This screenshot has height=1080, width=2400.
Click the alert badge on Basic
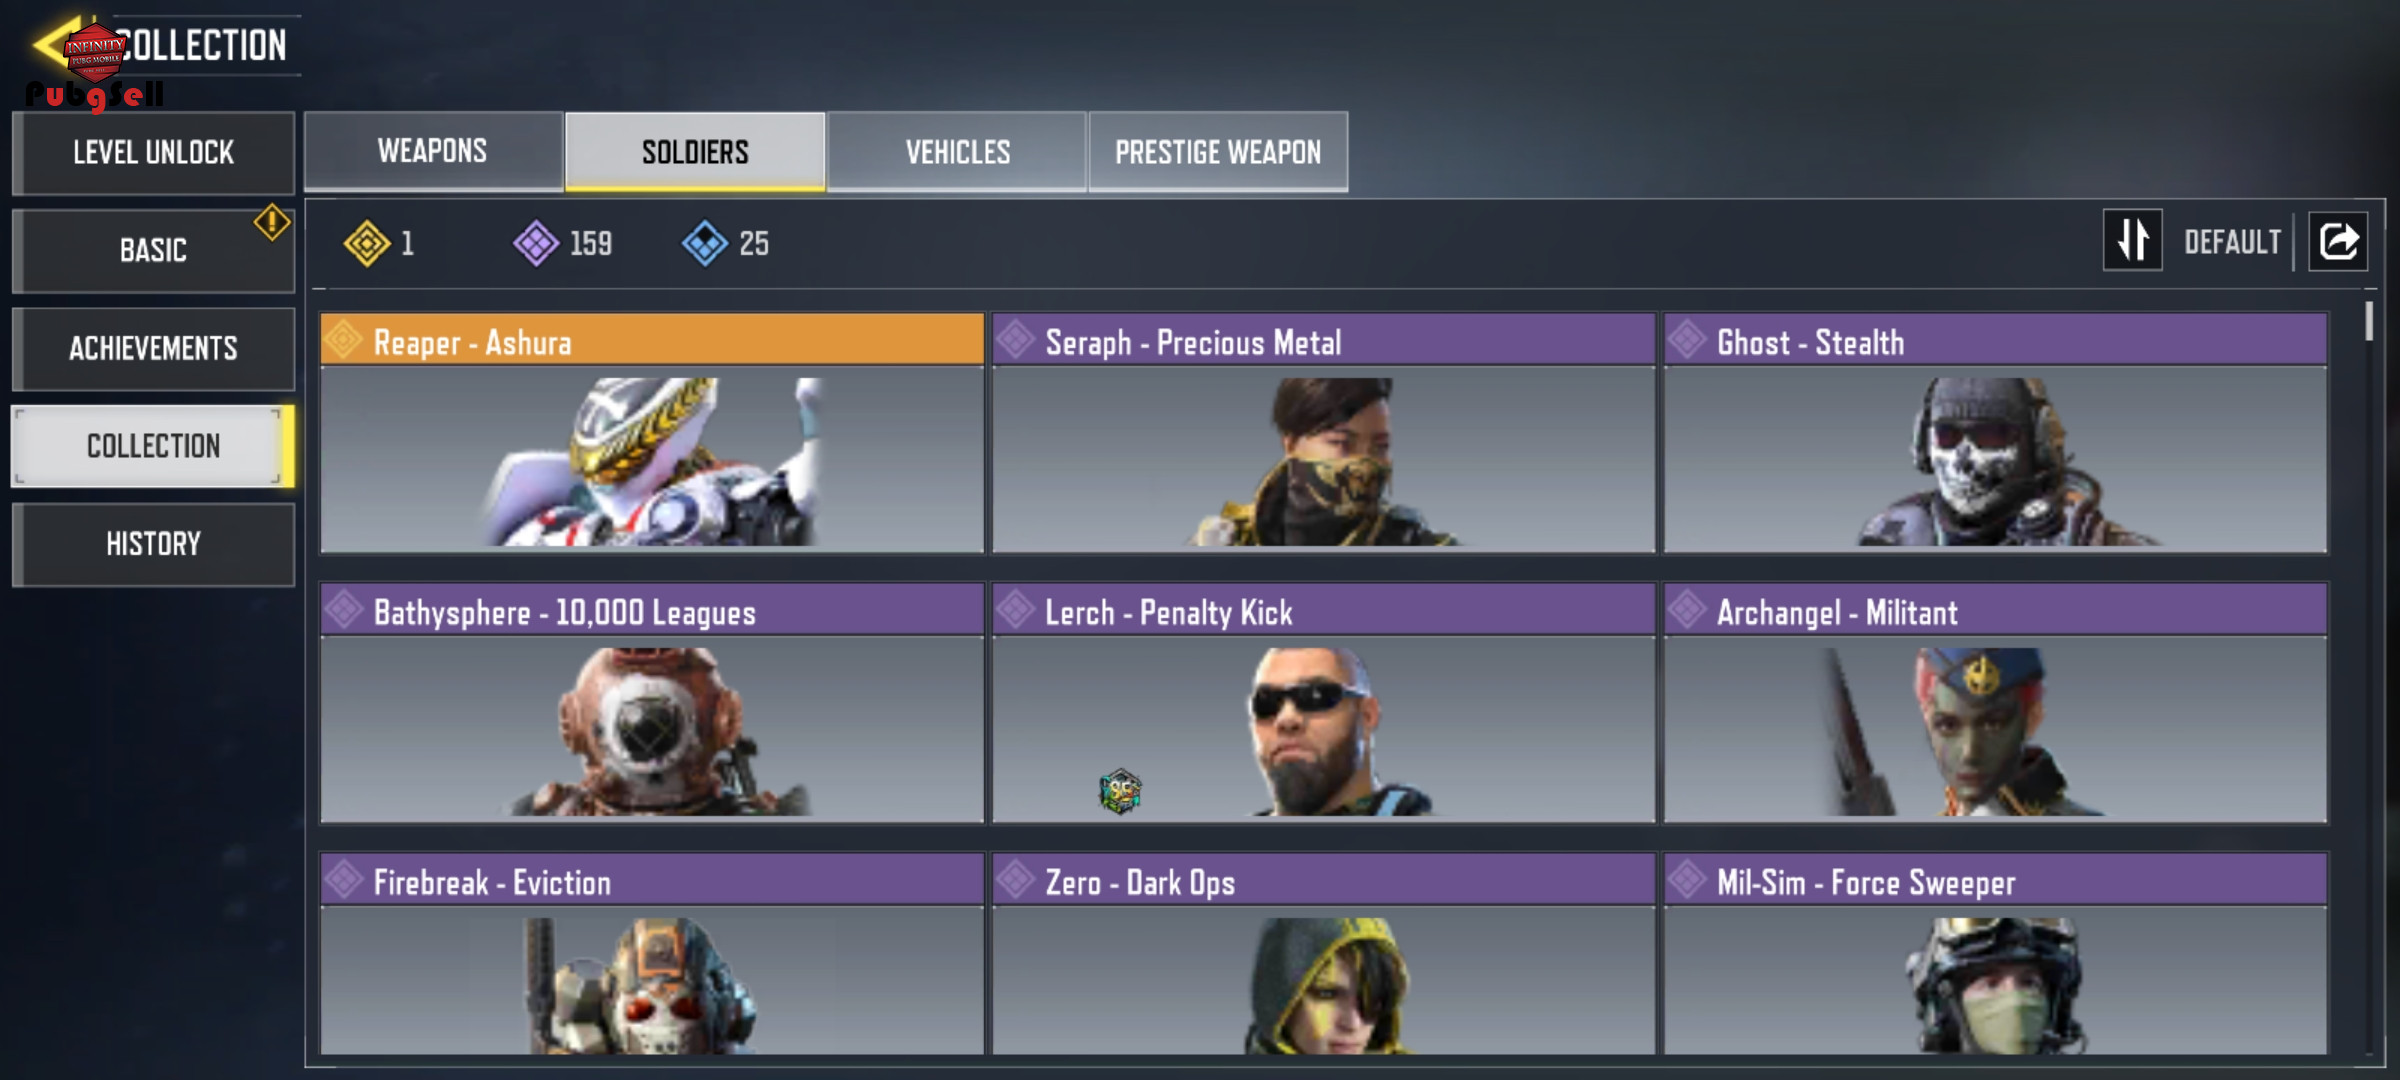tap(272, 222)
